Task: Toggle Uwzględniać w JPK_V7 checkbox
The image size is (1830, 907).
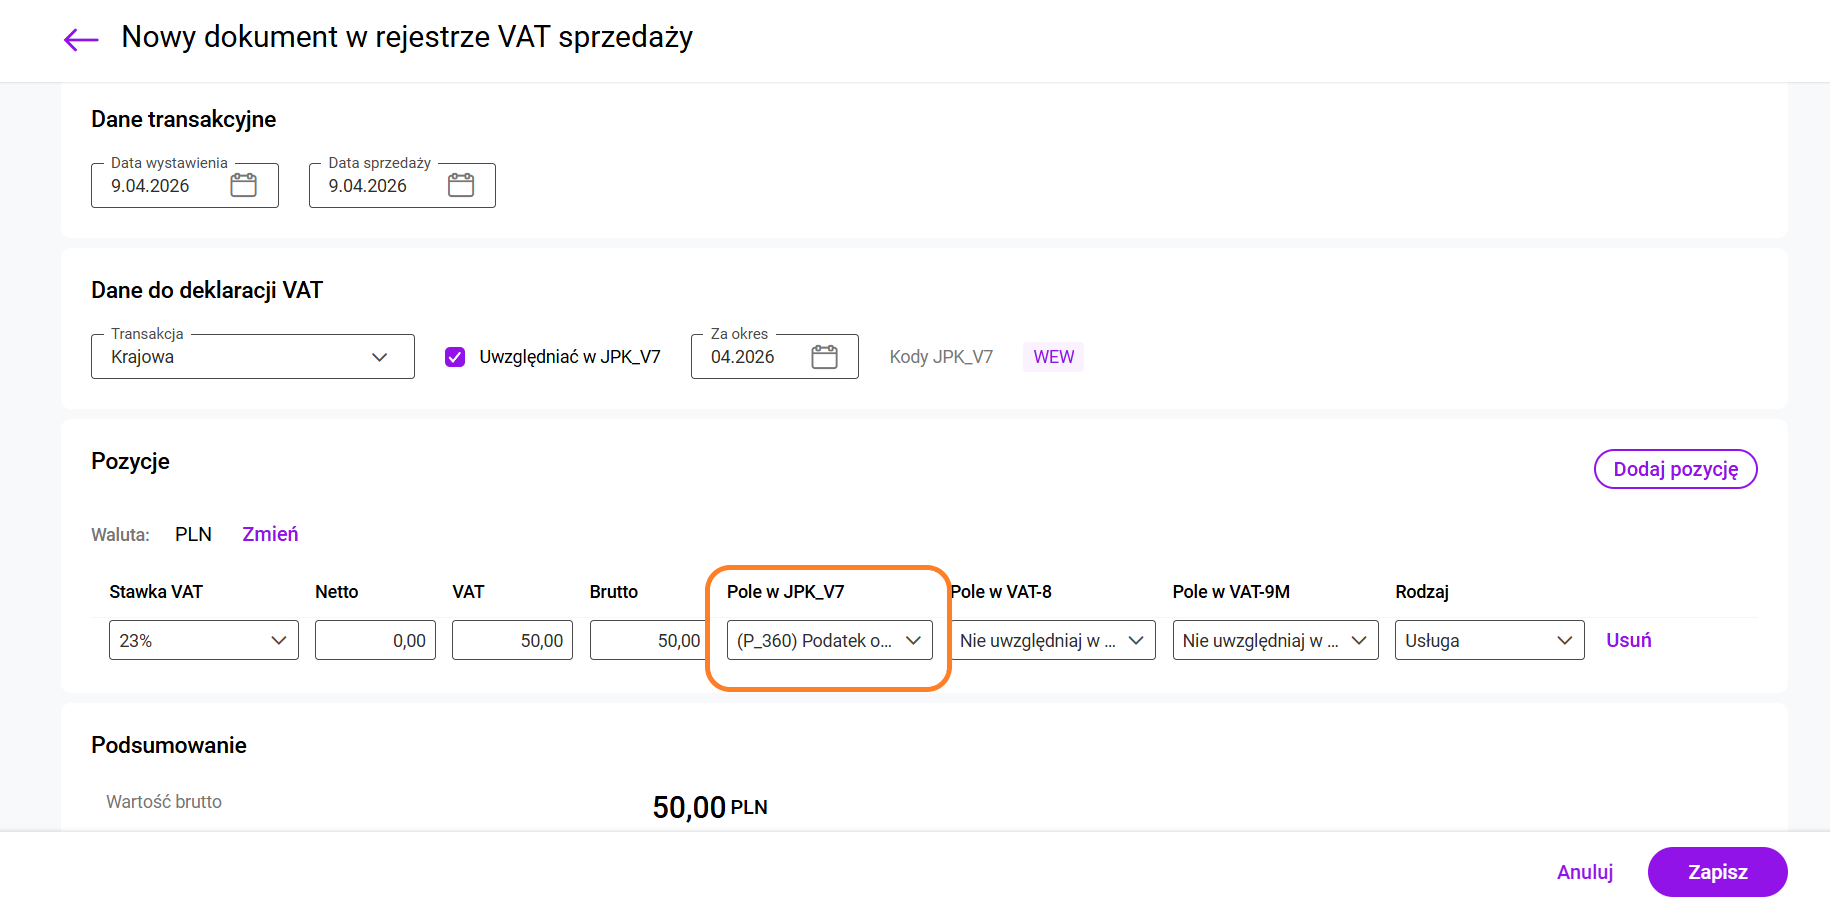Action: tap(455, 357)
